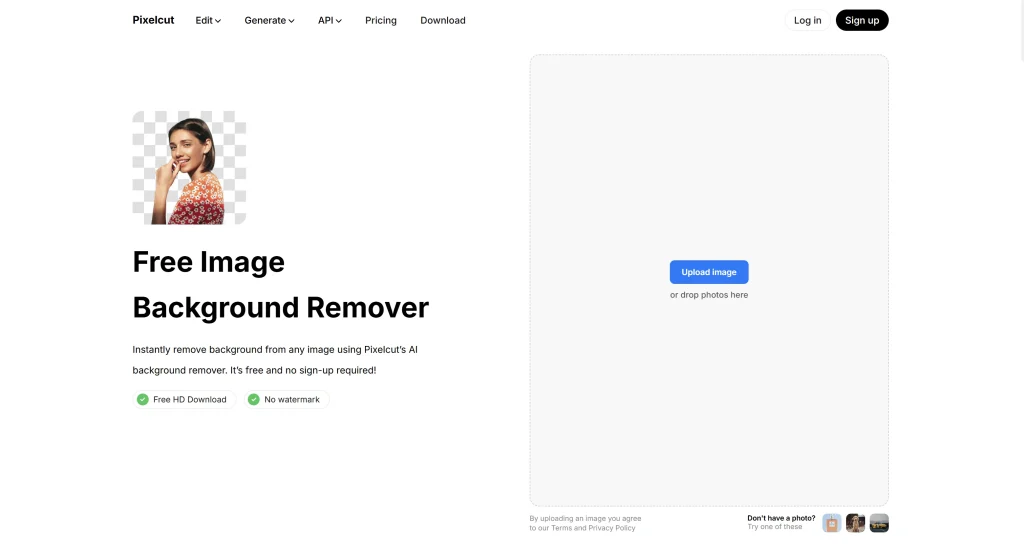This screenshot has height=556, width=1024.
Task: Click the blue Upload image button
Action: click(709, 272)
